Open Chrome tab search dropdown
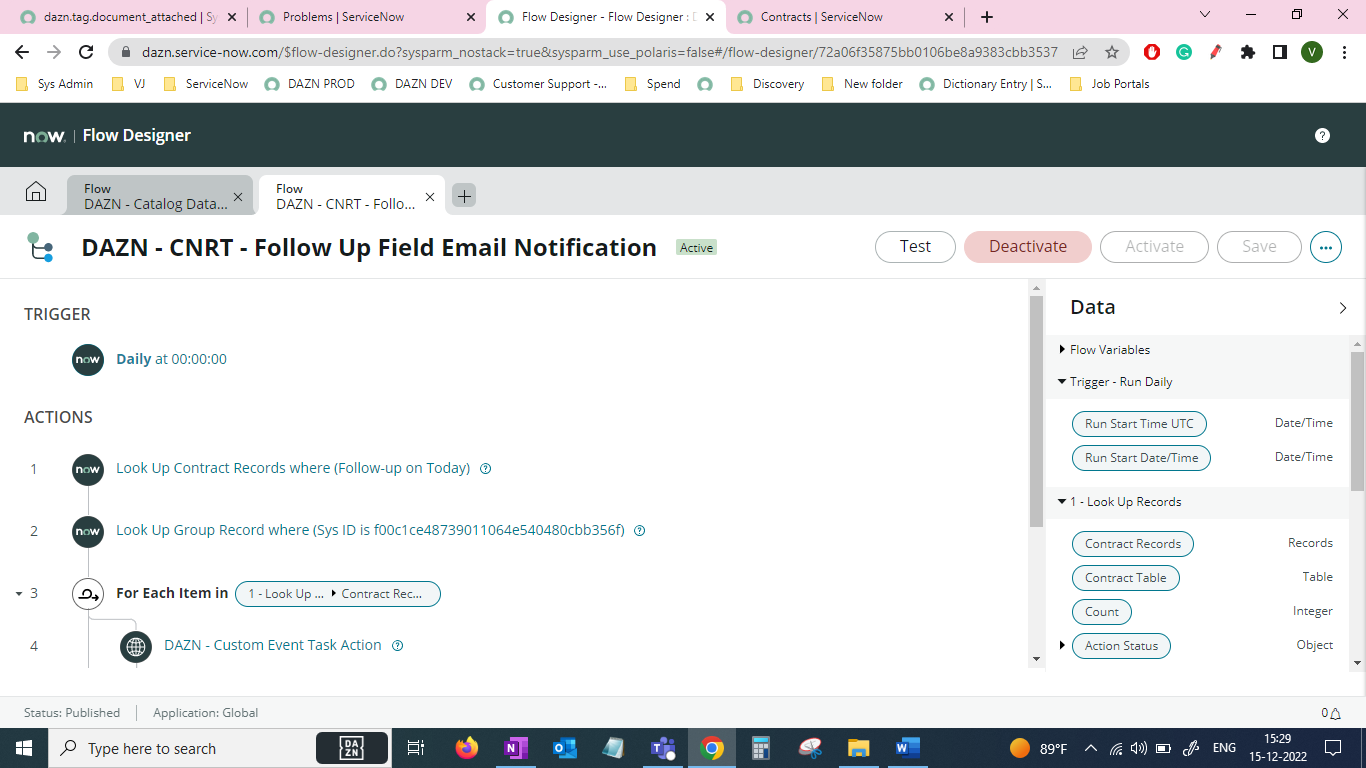Image resolution: width=1366 pixels, height=768 pixels. [x=1205, y=15]
